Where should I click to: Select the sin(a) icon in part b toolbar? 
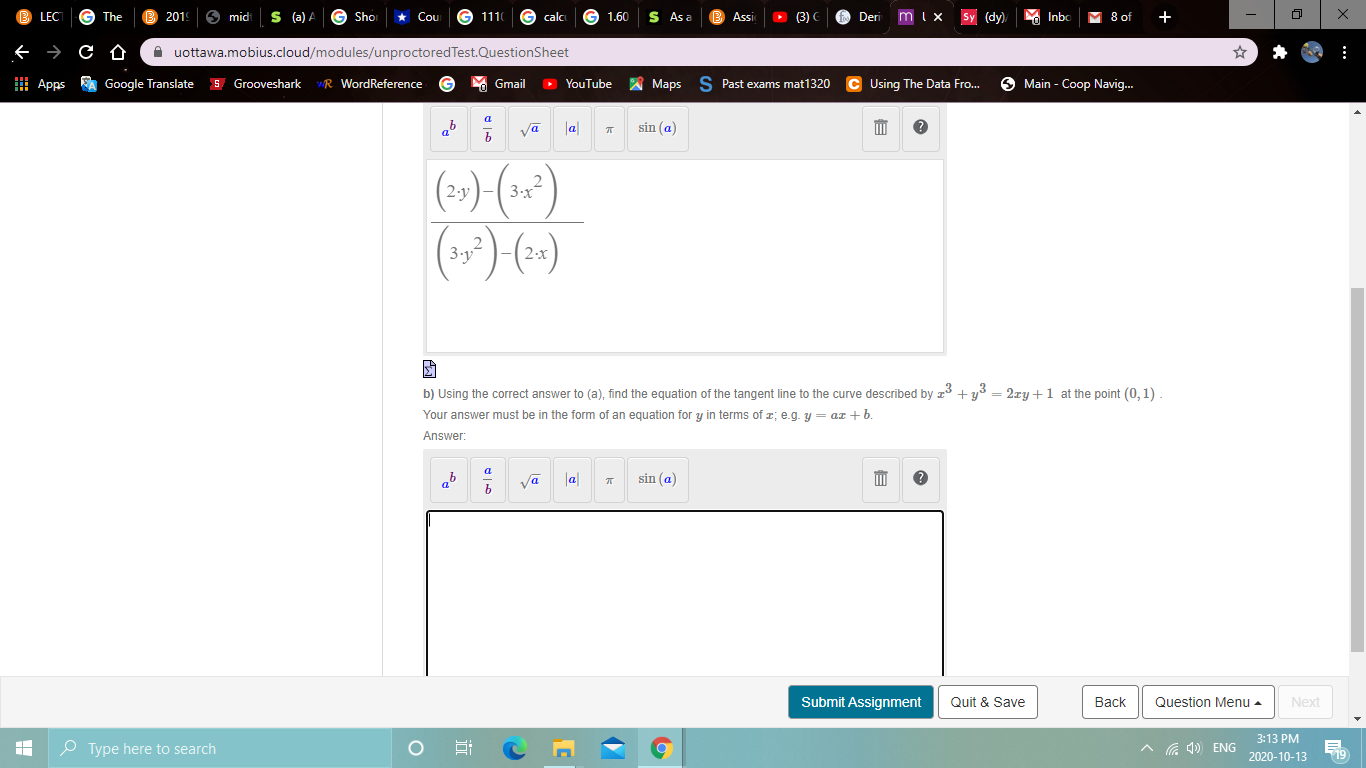(657, 479)
